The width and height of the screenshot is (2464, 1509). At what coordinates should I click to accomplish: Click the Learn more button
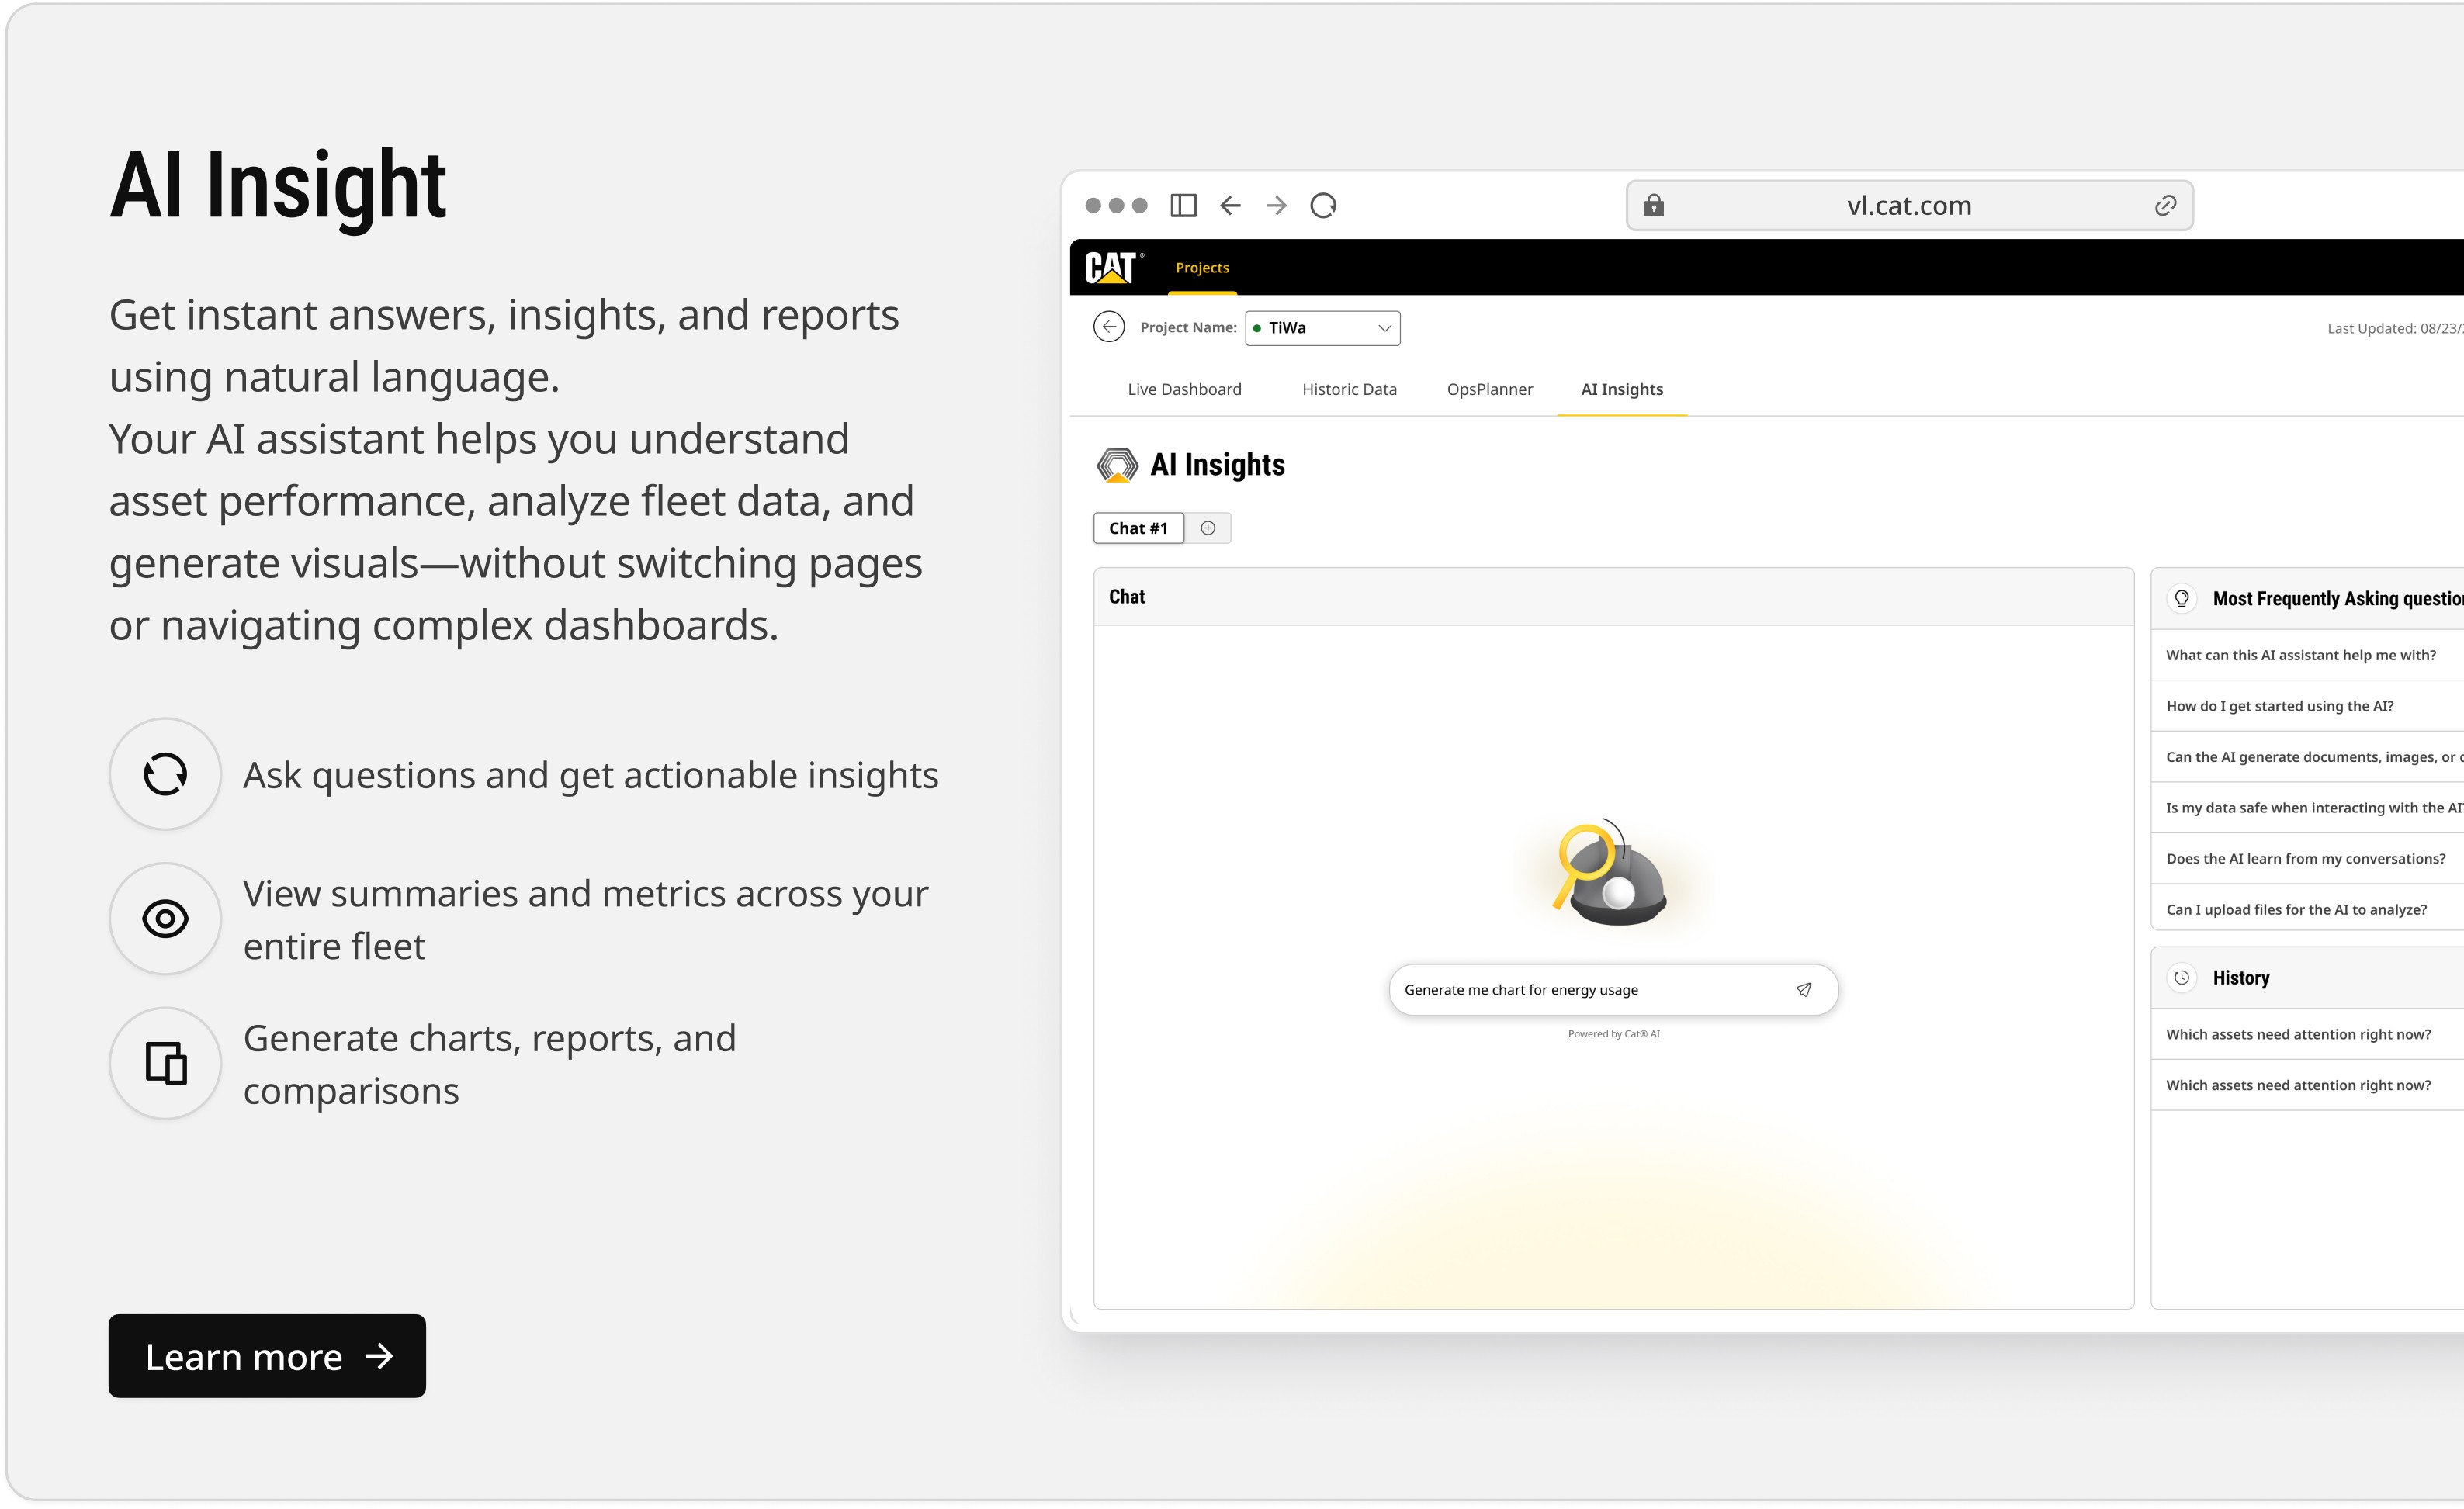coord(267,1356)
